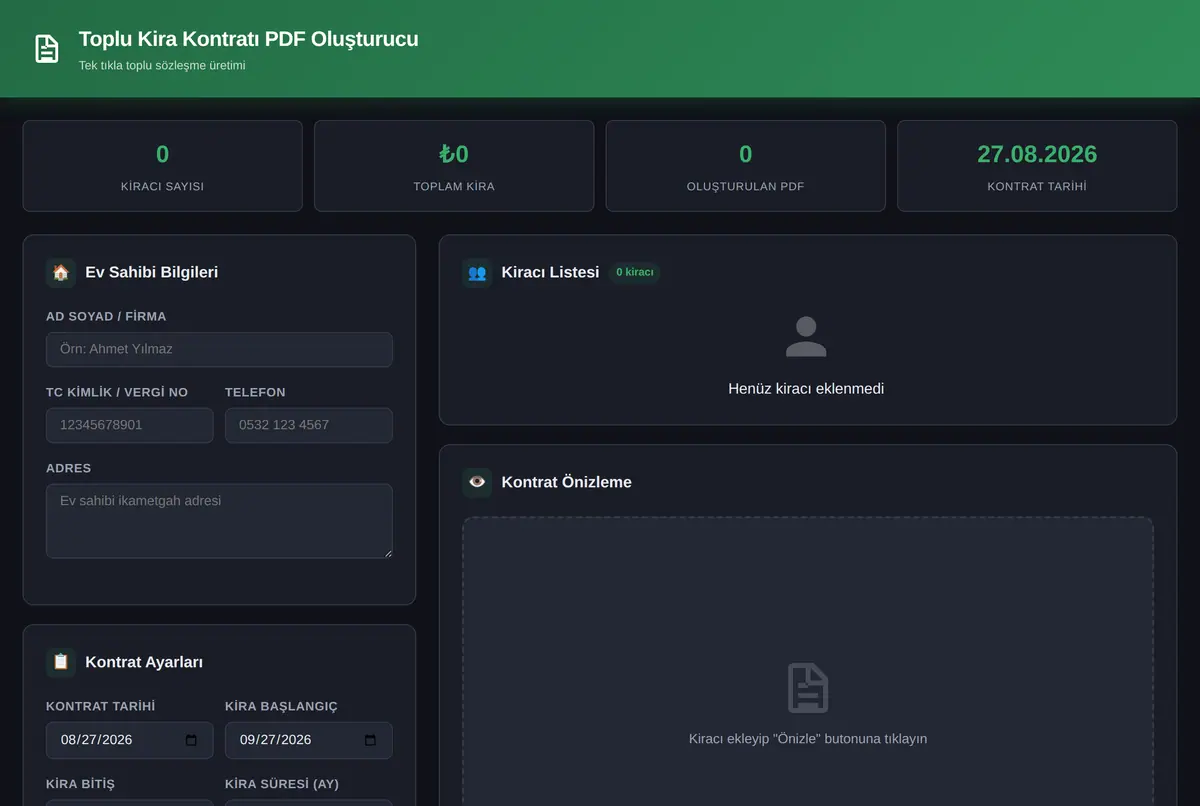Click the "Kiracı Listesi" heading
This screenshot has width=1200, height=806.
pyautogui.click(x=551, y=272)
